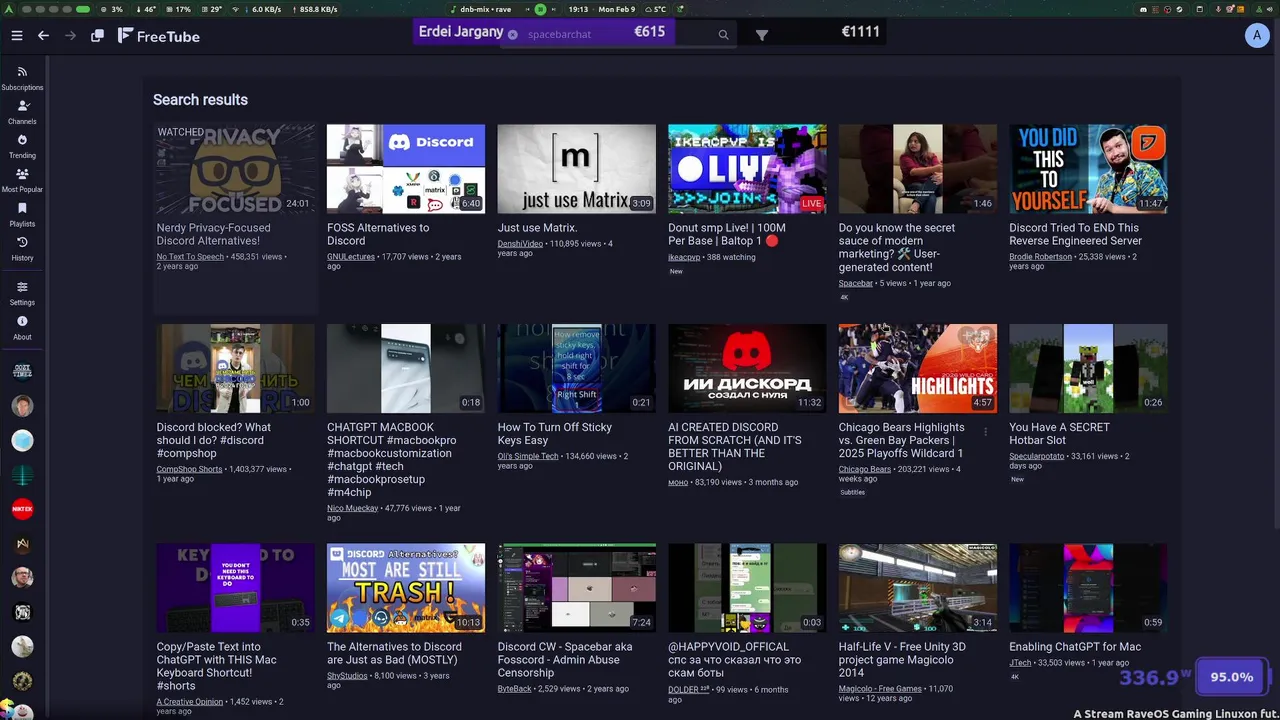1280x720 pixels.
Task: Open the Chicago Bears HIGHLIGHTS thumbnail
Action: pyautogui.click(x=918, y=368)
